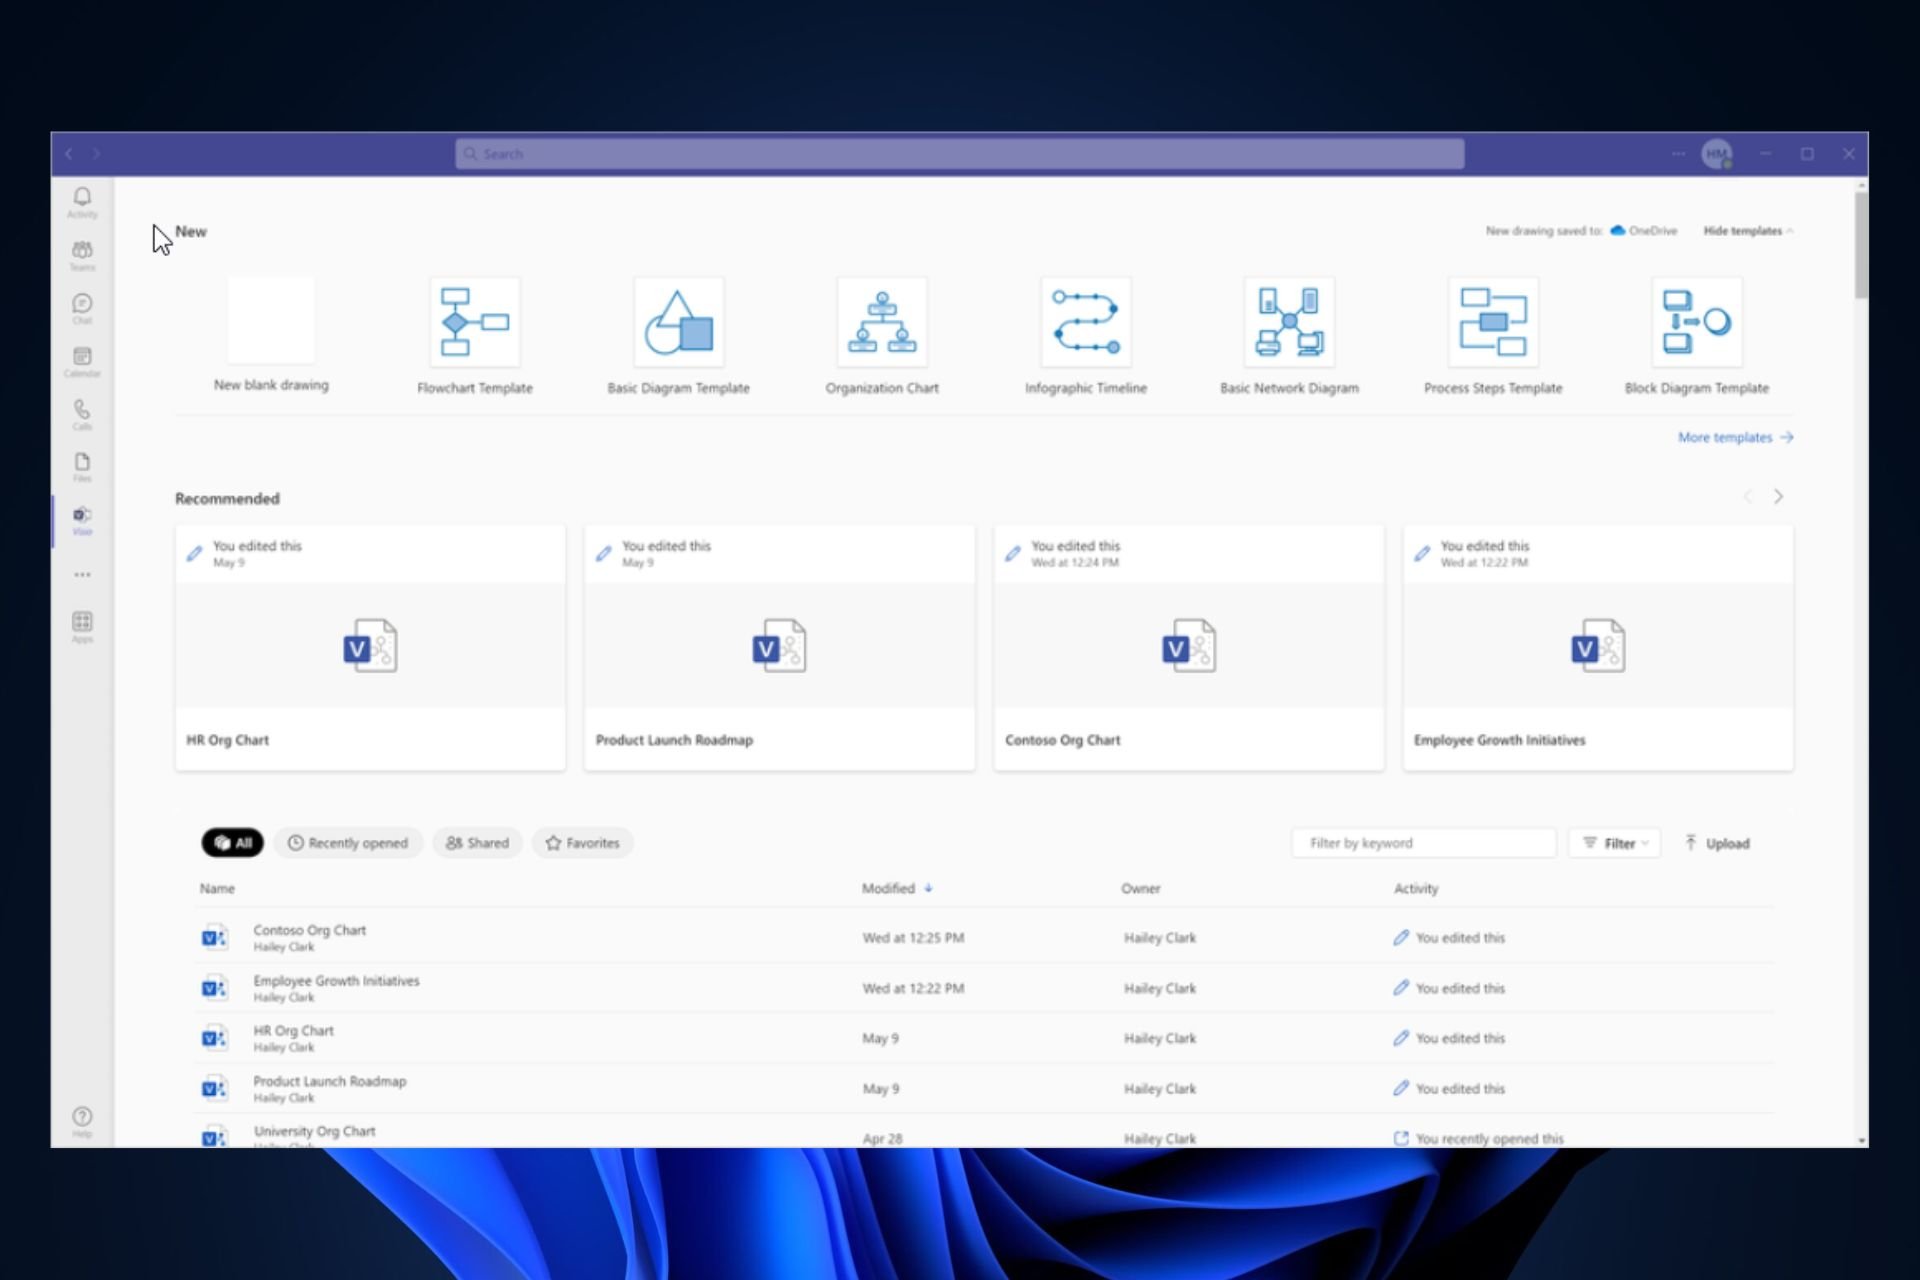Screen dimensions: 1920x1280
Task: Open the HR Org Chart recommended card
Action: point(370,647)
